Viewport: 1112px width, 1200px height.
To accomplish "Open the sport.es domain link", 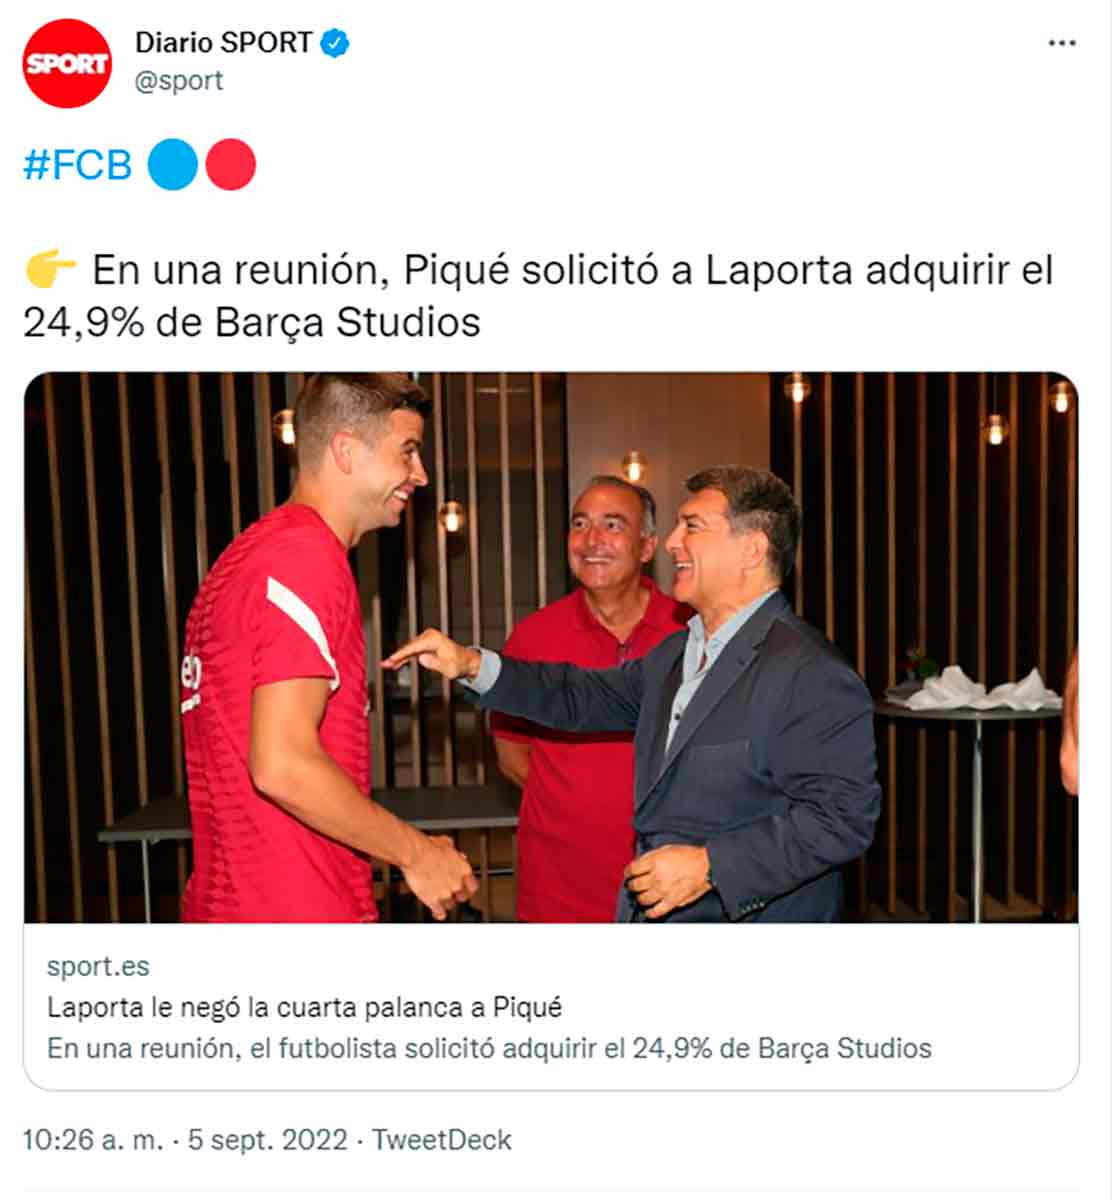I will click(x=98, y=967).
